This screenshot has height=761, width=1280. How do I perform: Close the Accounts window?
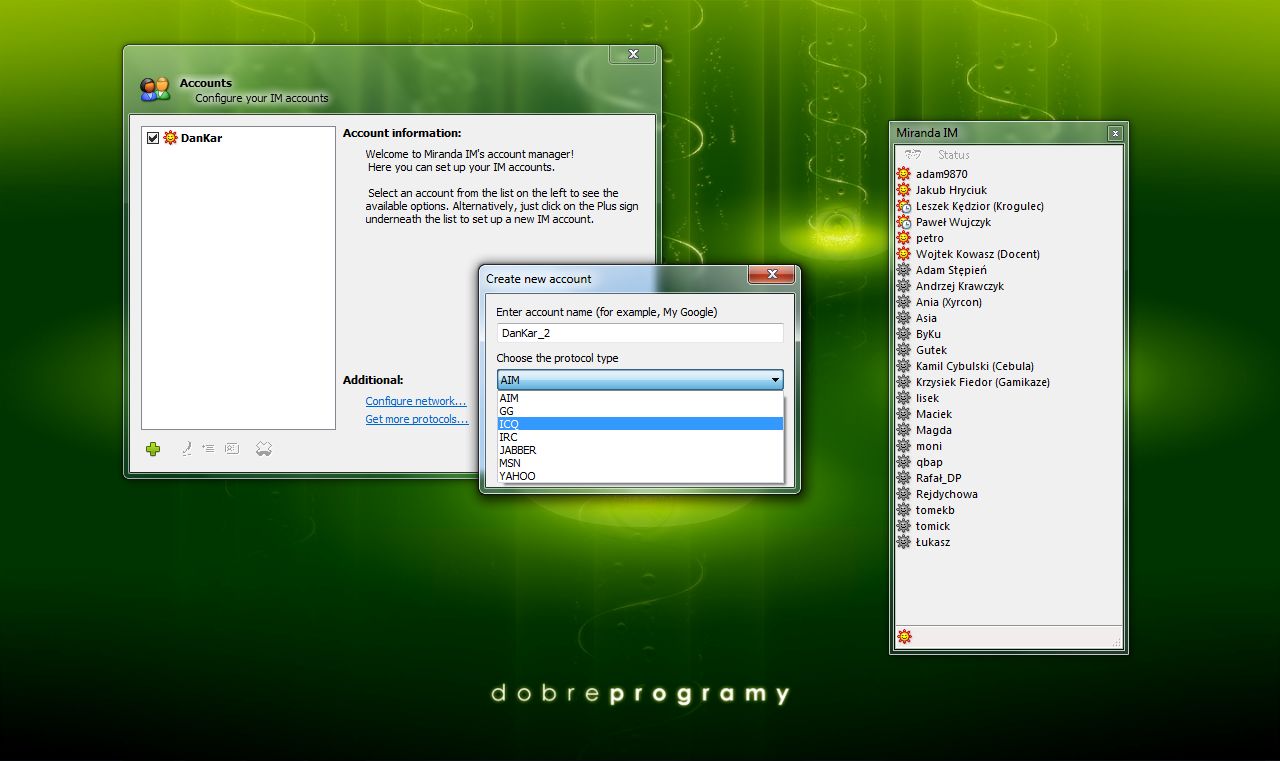(633, 55)
